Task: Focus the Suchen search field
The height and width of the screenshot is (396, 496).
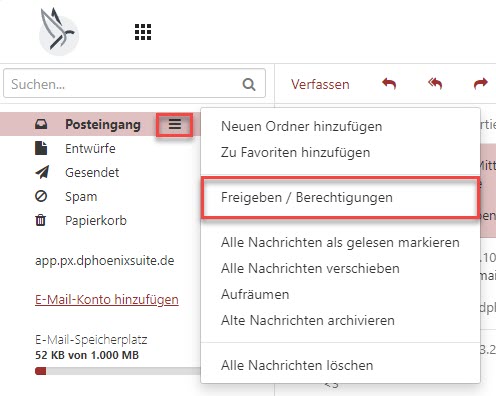Action: click(134, 83)
